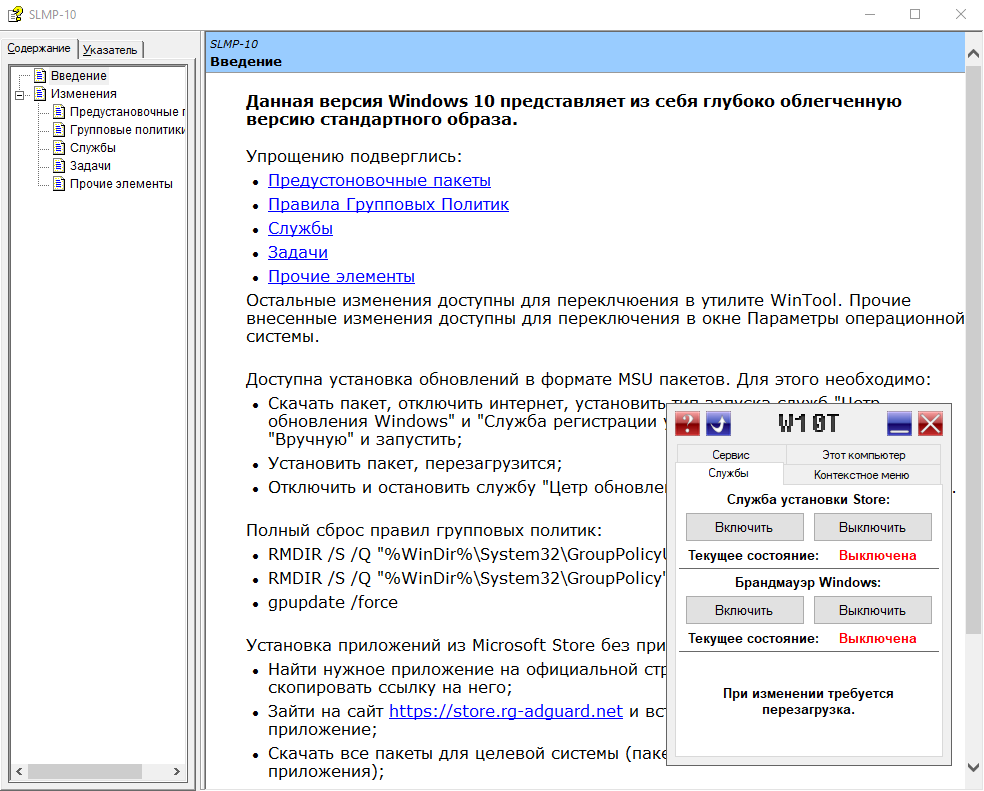This screenshot has height=791, width=984.
Task: Switch to the Содержание tab
Action: (39, 48)
